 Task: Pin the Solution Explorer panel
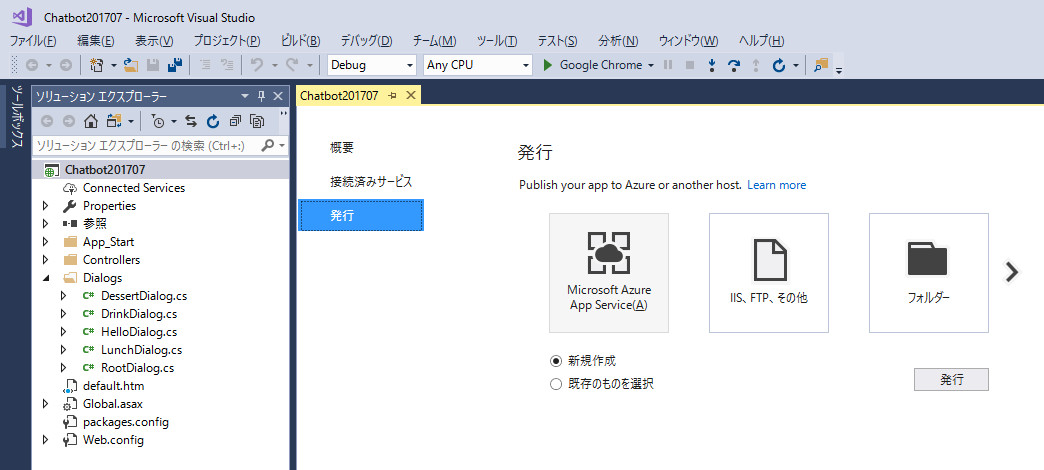pos(262,97)
